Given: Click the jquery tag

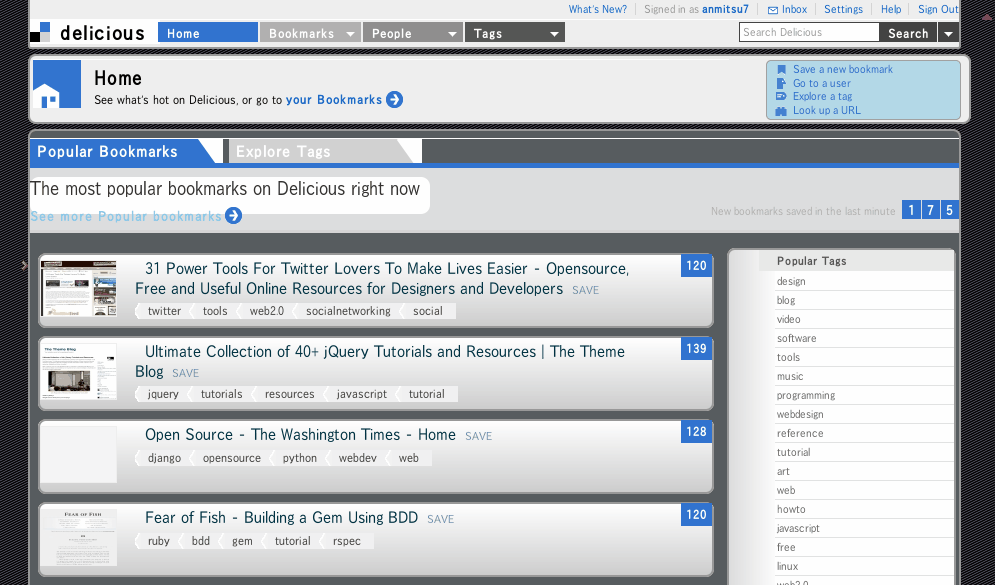Looking at the screenshot, I should 163,394.
